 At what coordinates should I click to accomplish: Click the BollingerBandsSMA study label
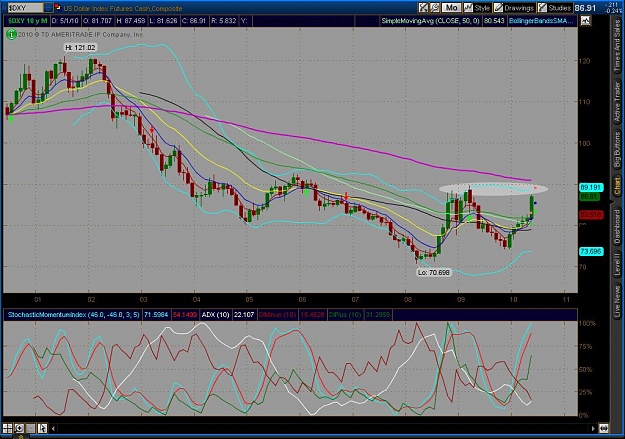[x=540, y=21]
